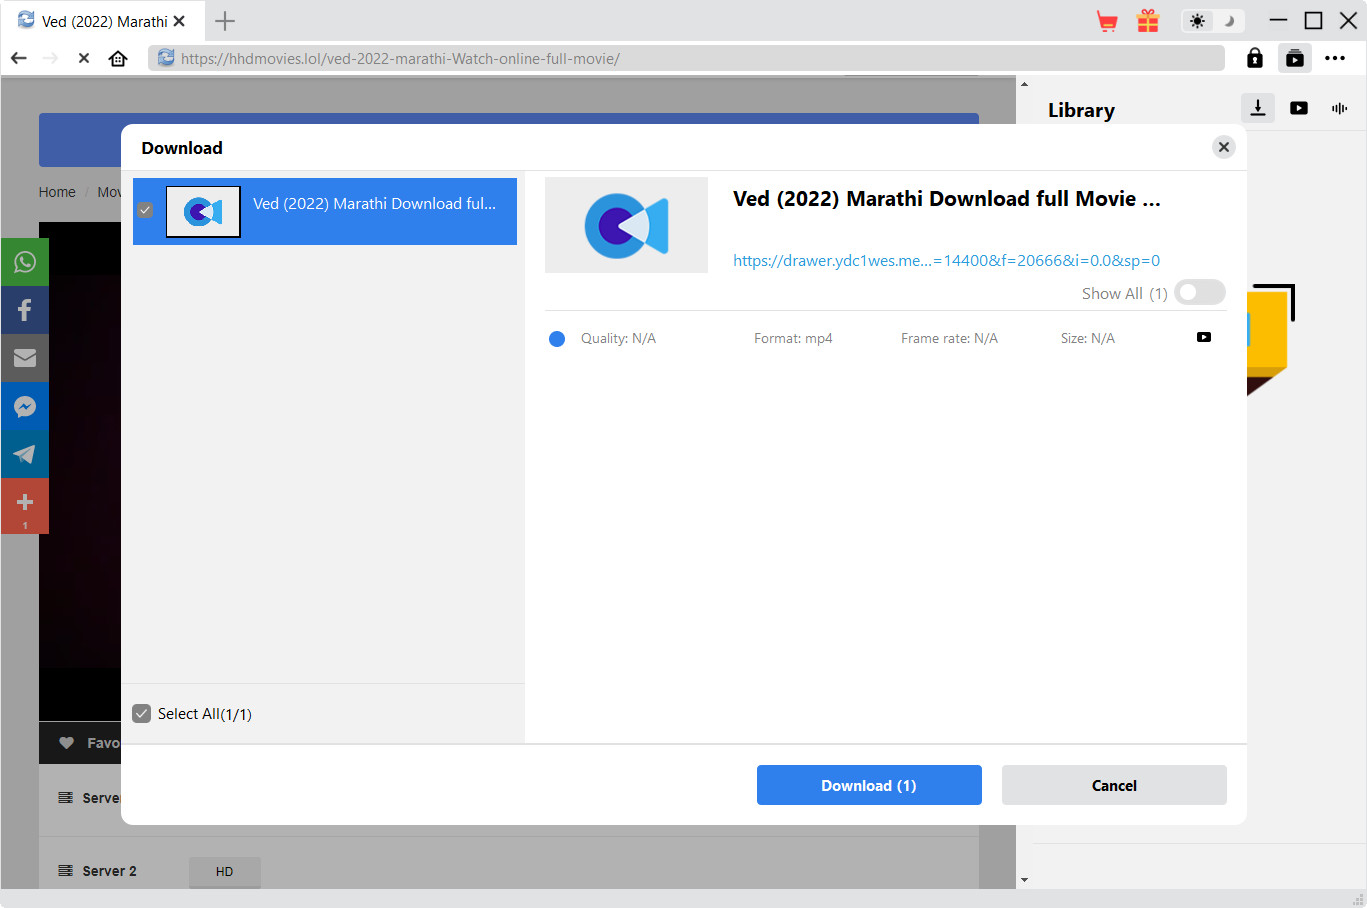Share via Telegram sidebar icon
Screen dimensions: 1367x908
pyautogui.click(x=25, y=454)
